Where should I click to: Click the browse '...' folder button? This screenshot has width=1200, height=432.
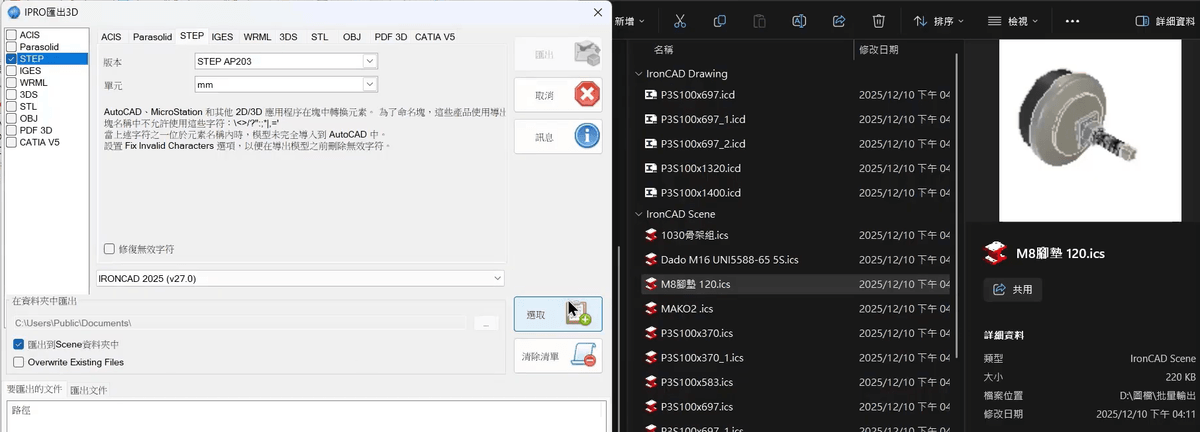(x=486, y=323)
